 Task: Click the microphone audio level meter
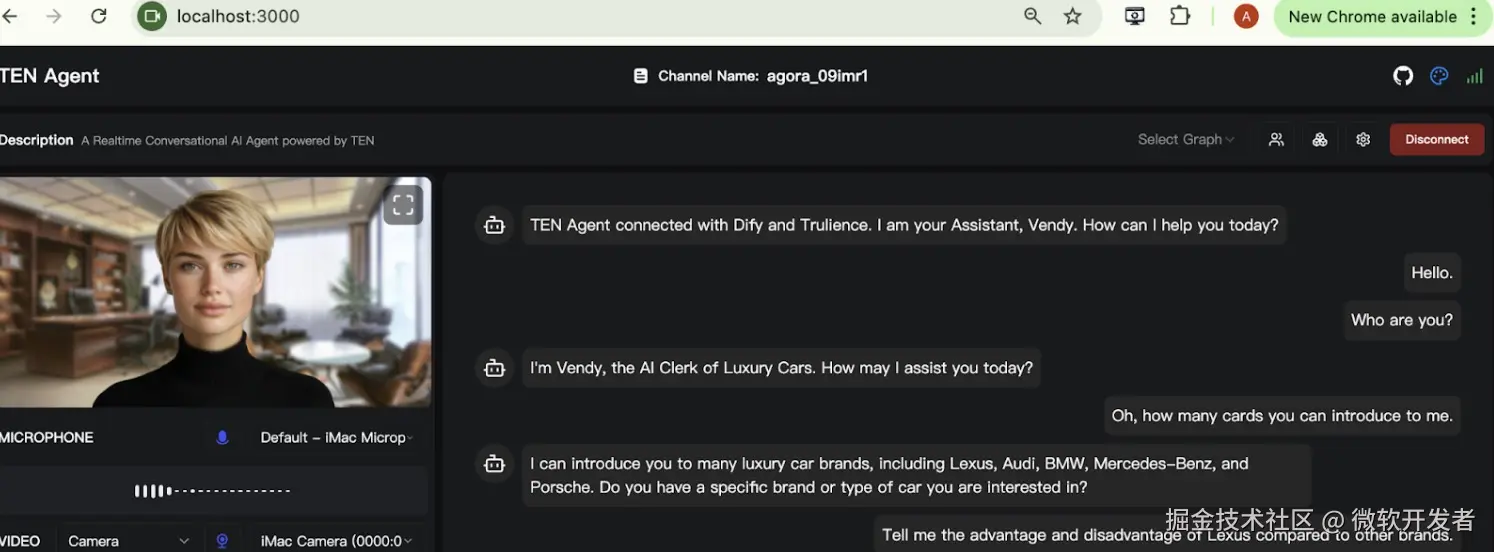coord(212,491)
